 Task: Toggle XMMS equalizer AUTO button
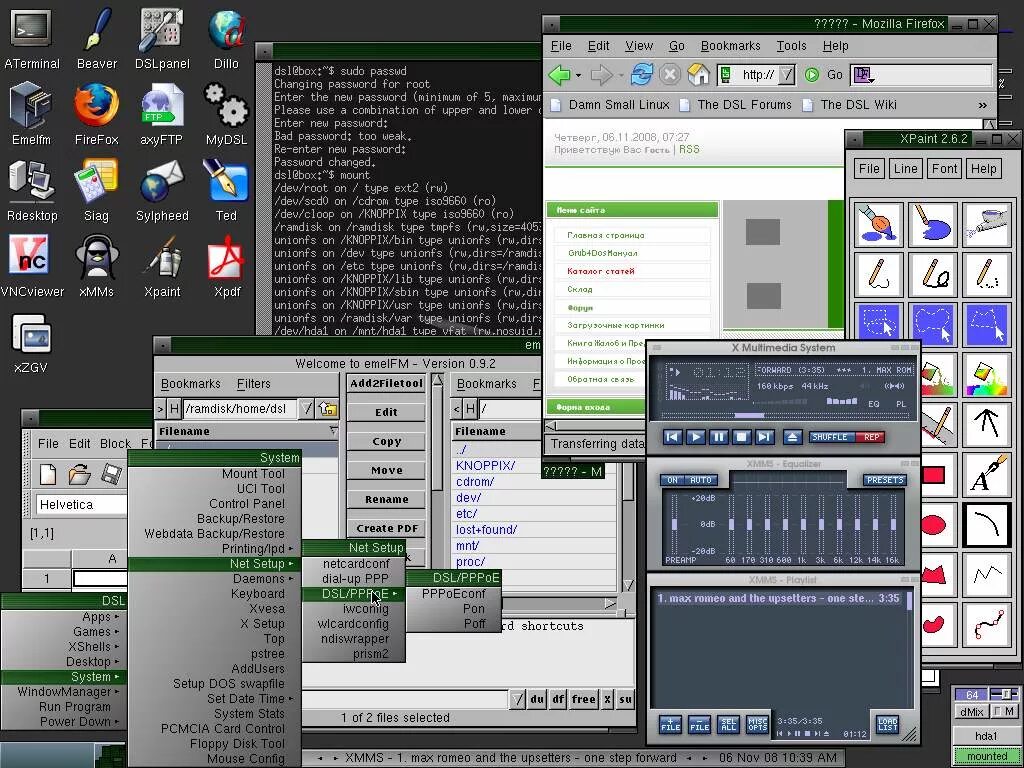click(701, 480)
